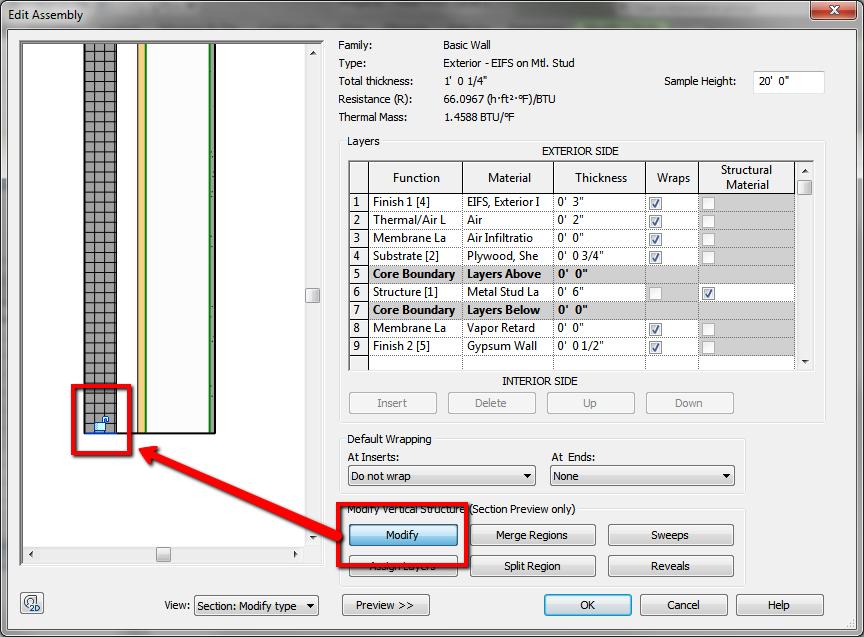Disable Wraps for the EIFS Exterior finish layer

pos(655,202)
